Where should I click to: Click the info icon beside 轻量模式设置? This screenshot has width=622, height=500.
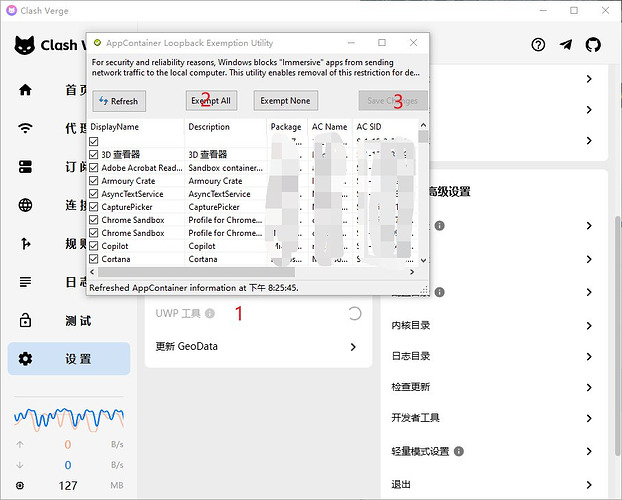(459, 451)
